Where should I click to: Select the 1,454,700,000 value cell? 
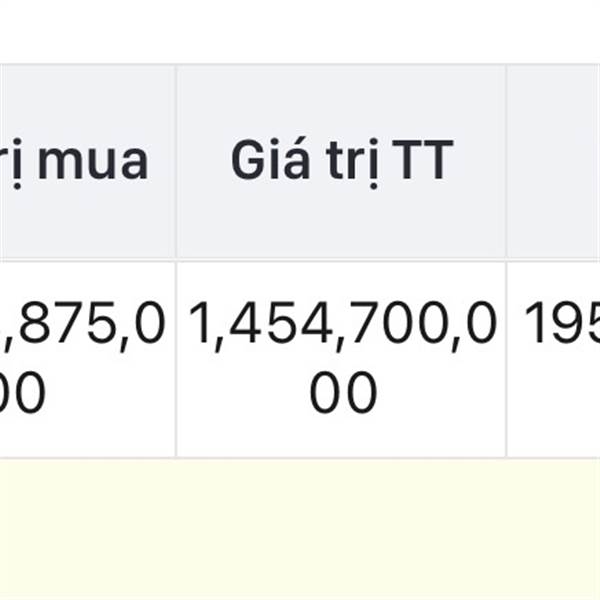point(341,359)
